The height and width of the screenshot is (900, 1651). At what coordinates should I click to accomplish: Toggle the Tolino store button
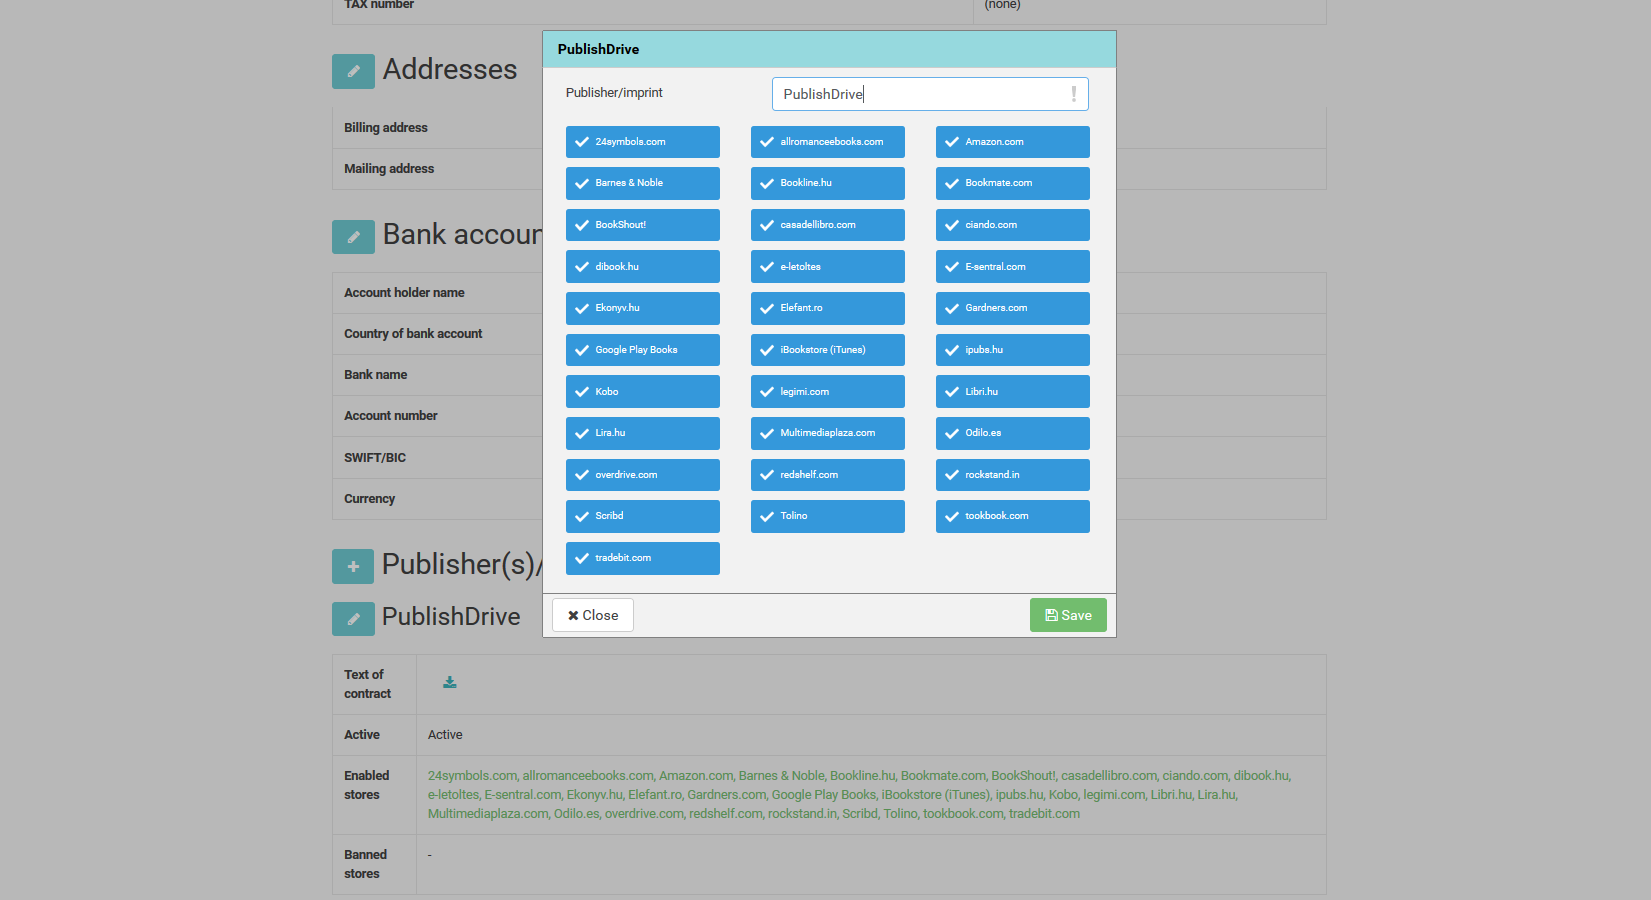tap(828, 516)
